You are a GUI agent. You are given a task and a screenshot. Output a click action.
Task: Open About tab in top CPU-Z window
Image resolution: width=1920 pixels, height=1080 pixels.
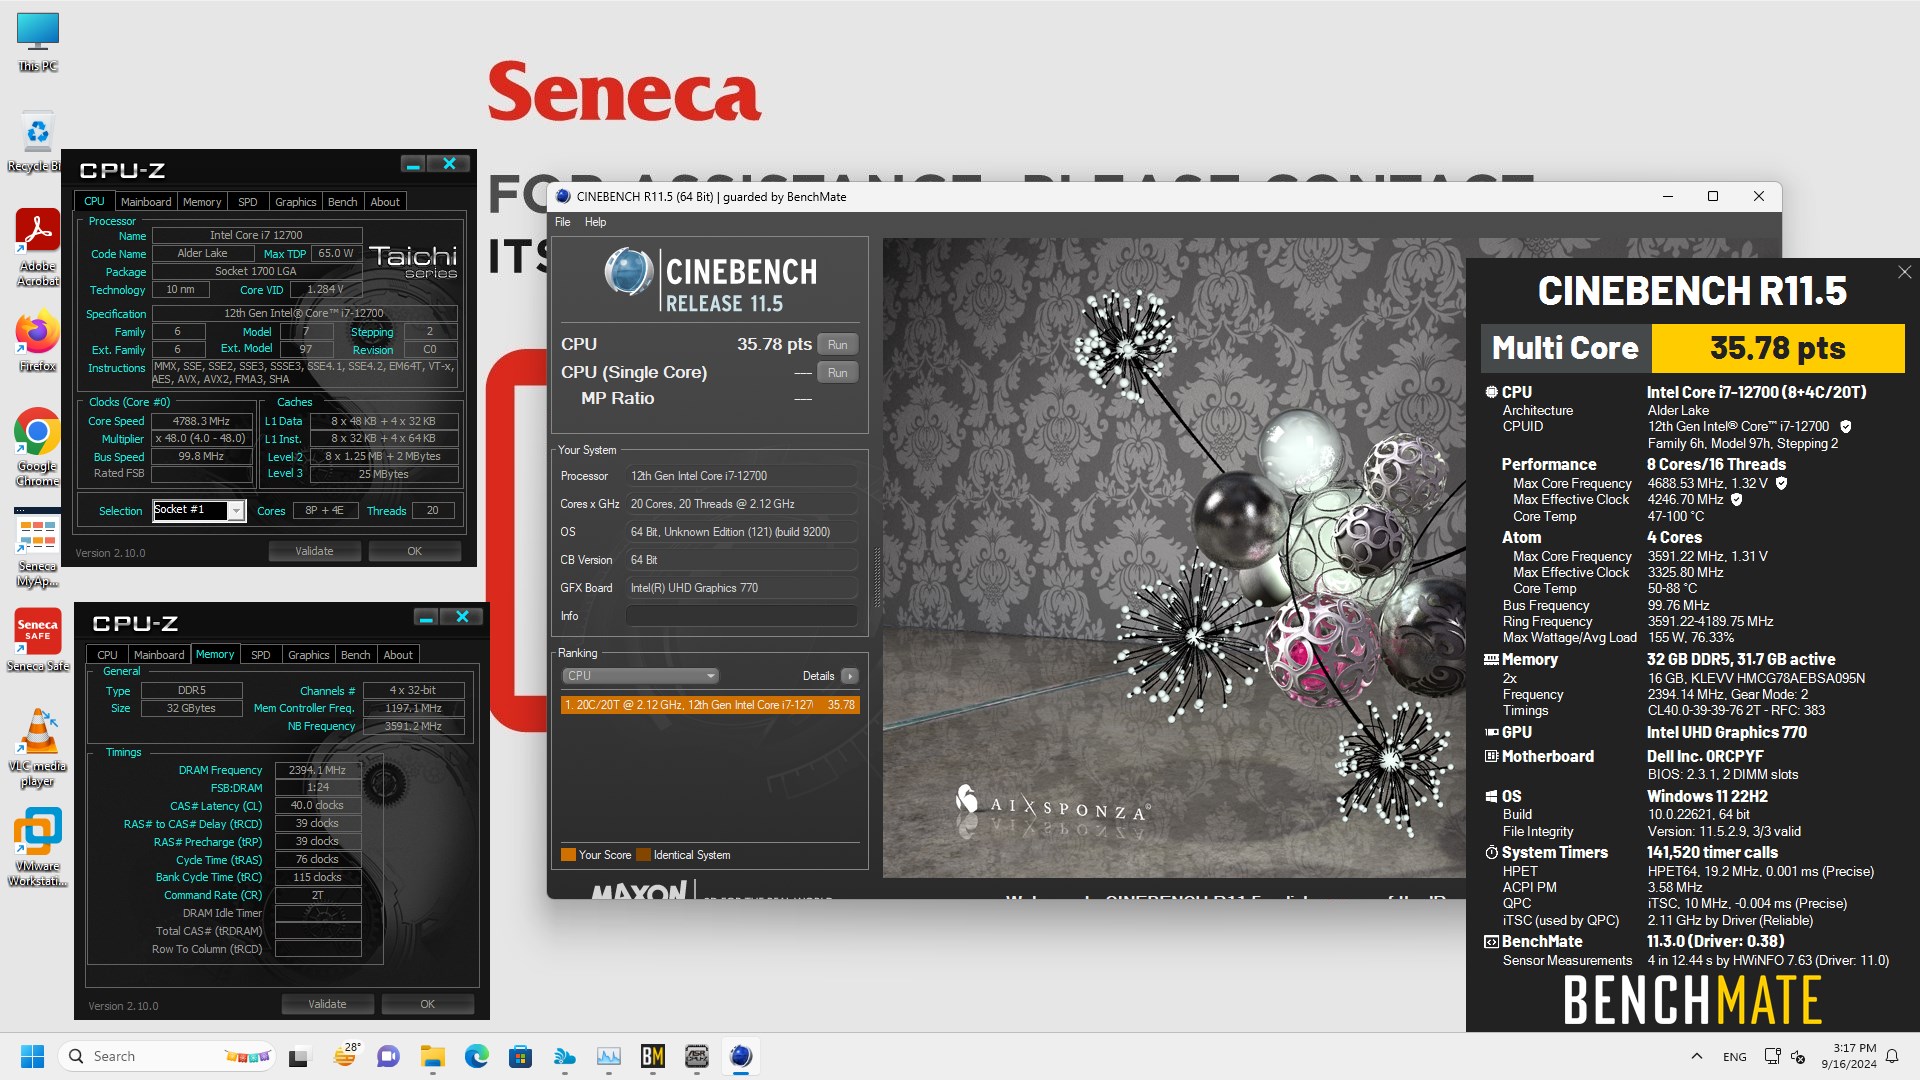385,202
